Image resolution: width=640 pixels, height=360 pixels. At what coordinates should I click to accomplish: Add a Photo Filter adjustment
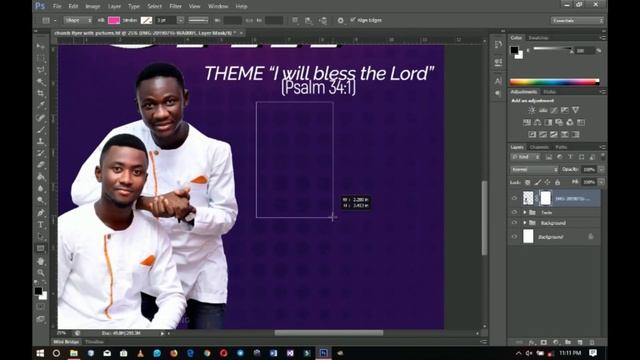(x=559, y=122)
